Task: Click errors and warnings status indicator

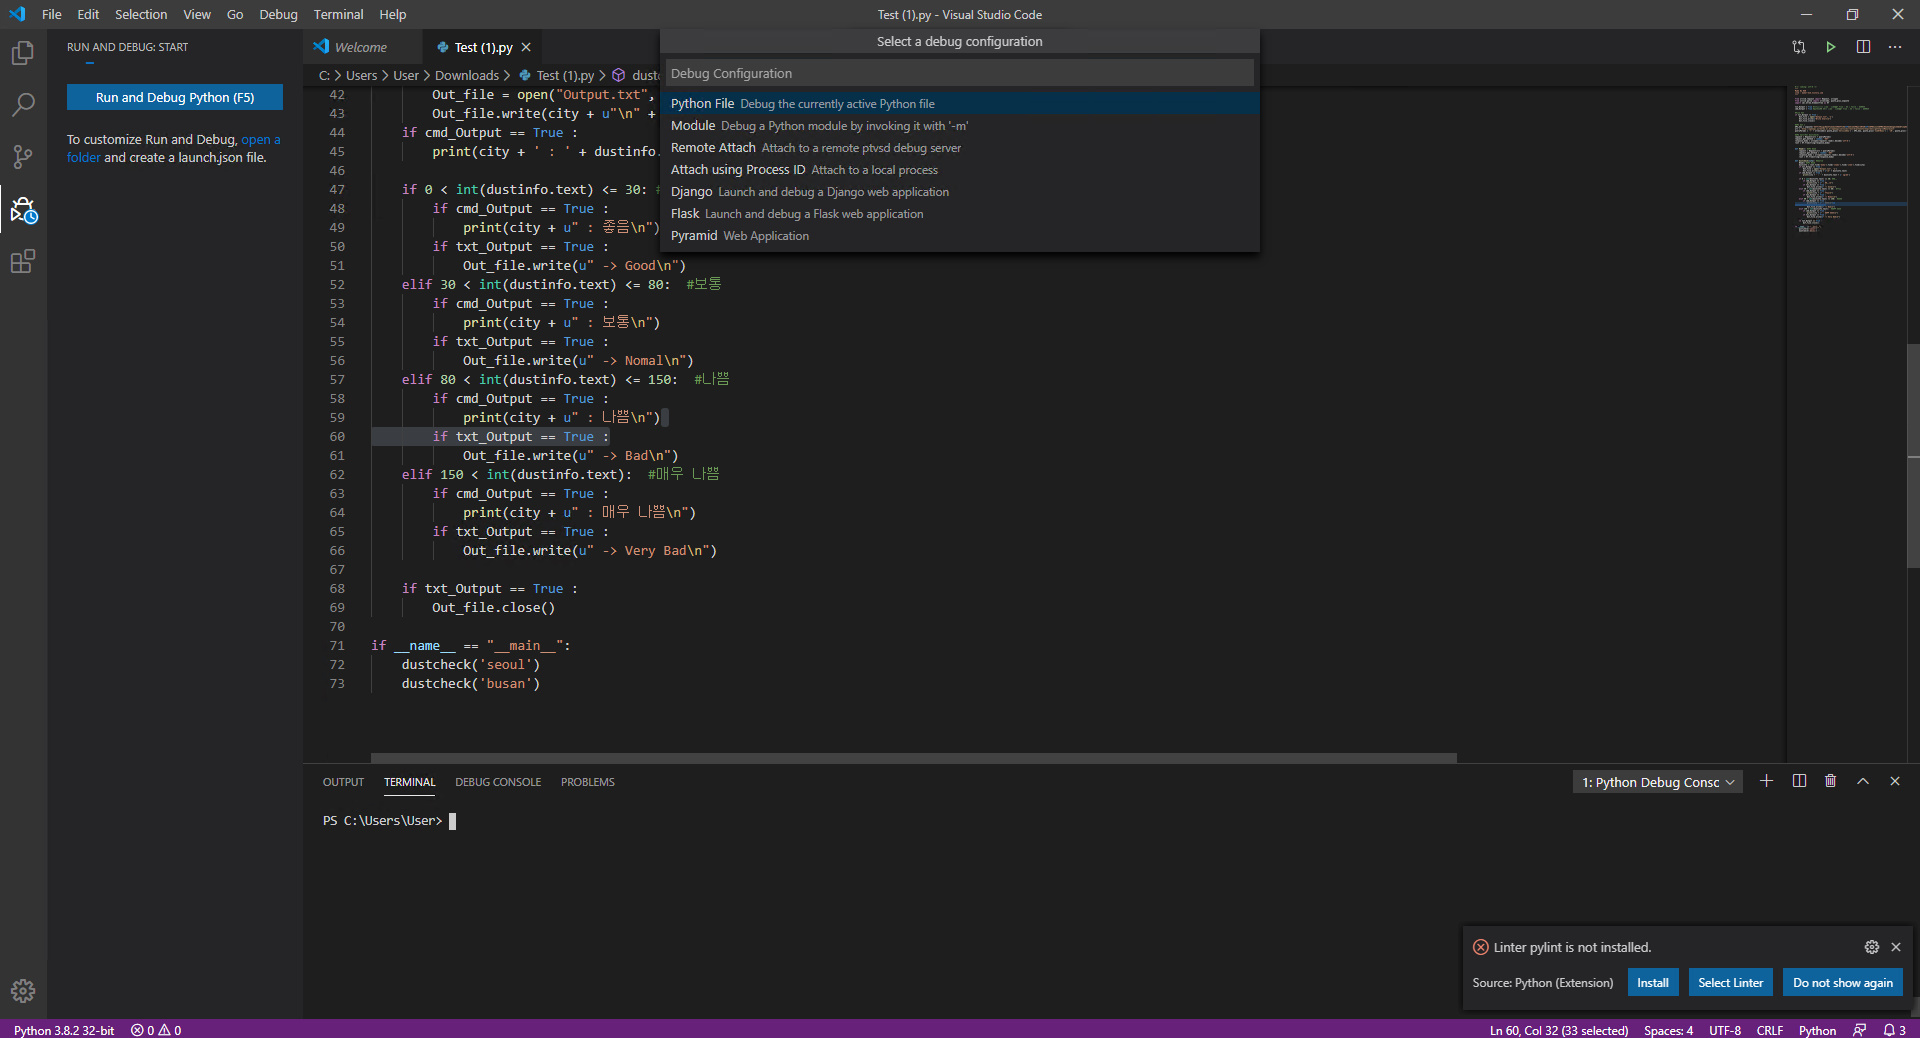Action: coord(156,1030)
